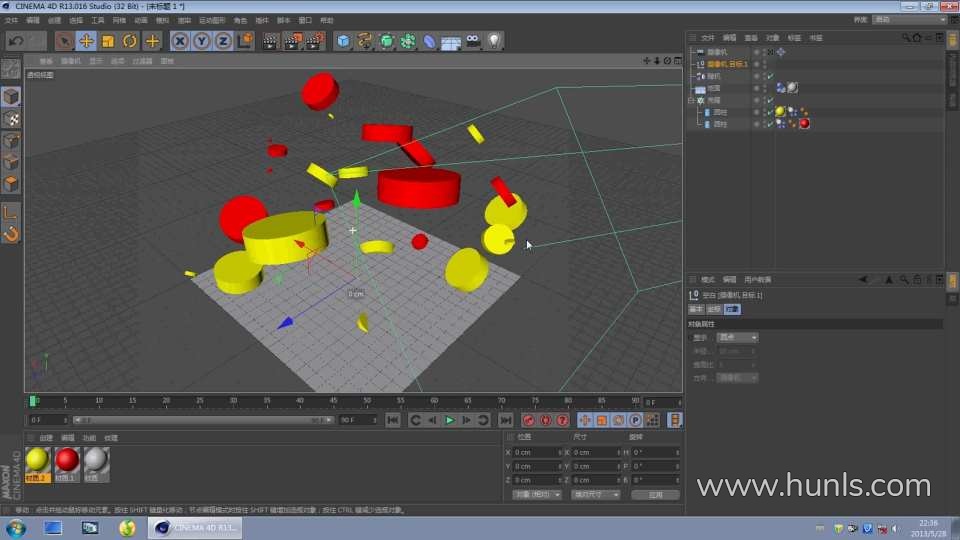Click the record active objects keyframe button
Image resolution: width=960 pixels, height=540 pixels.
pos(528,420)
